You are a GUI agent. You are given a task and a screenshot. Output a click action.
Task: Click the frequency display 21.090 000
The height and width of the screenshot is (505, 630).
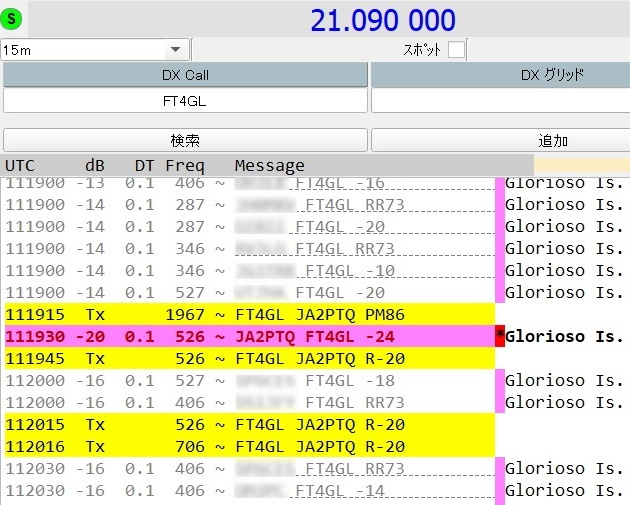tap(383, 20)
